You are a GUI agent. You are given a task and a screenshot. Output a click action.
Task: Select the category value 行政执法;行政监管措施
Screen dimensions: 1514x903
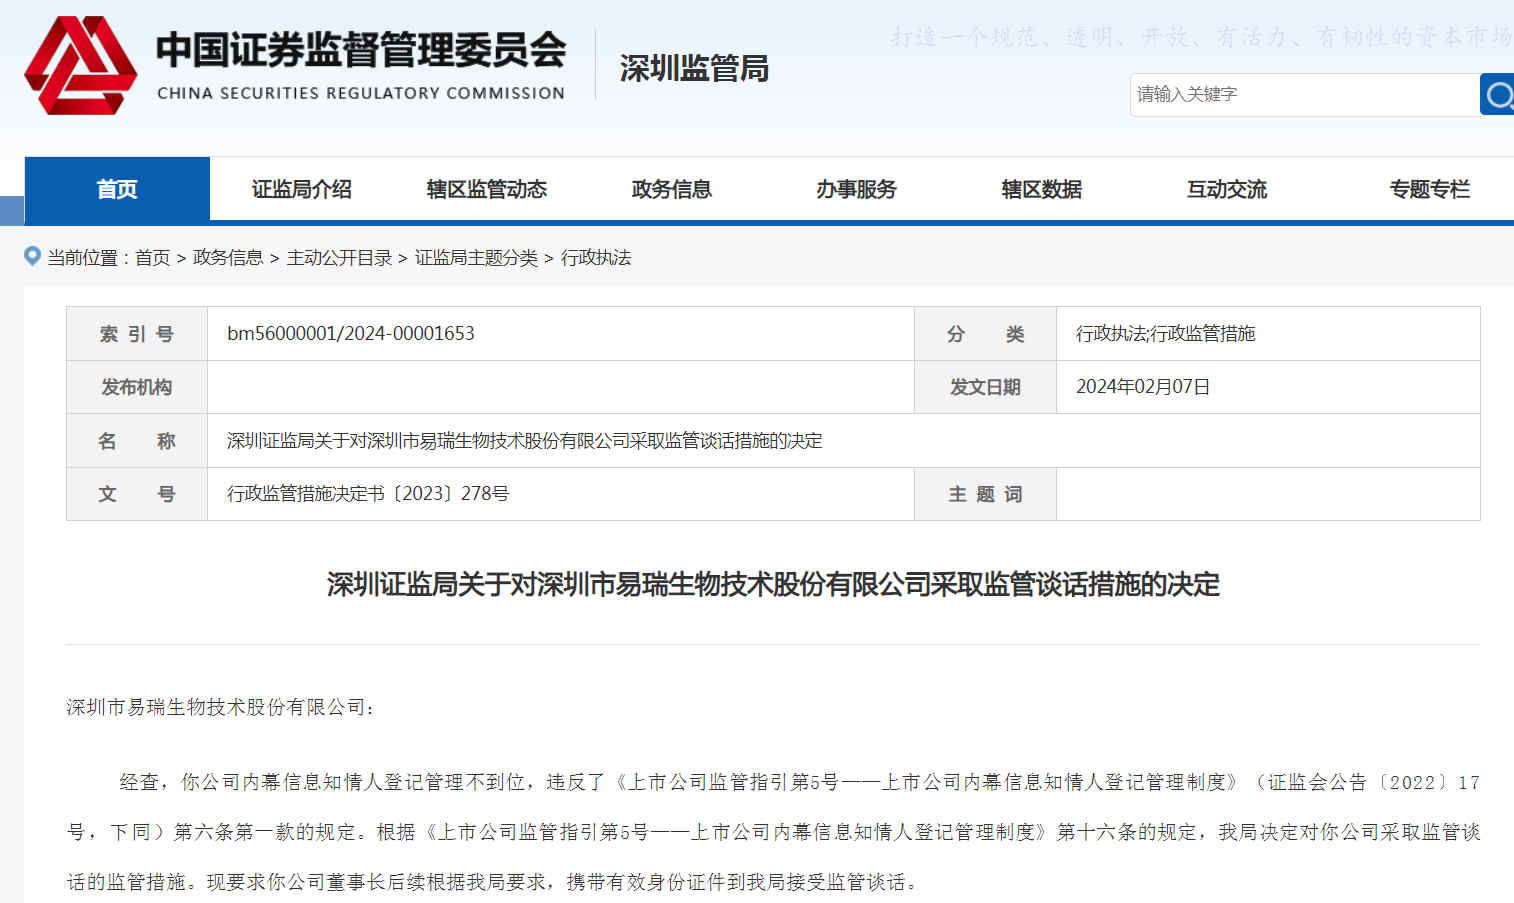[1165, 333]
